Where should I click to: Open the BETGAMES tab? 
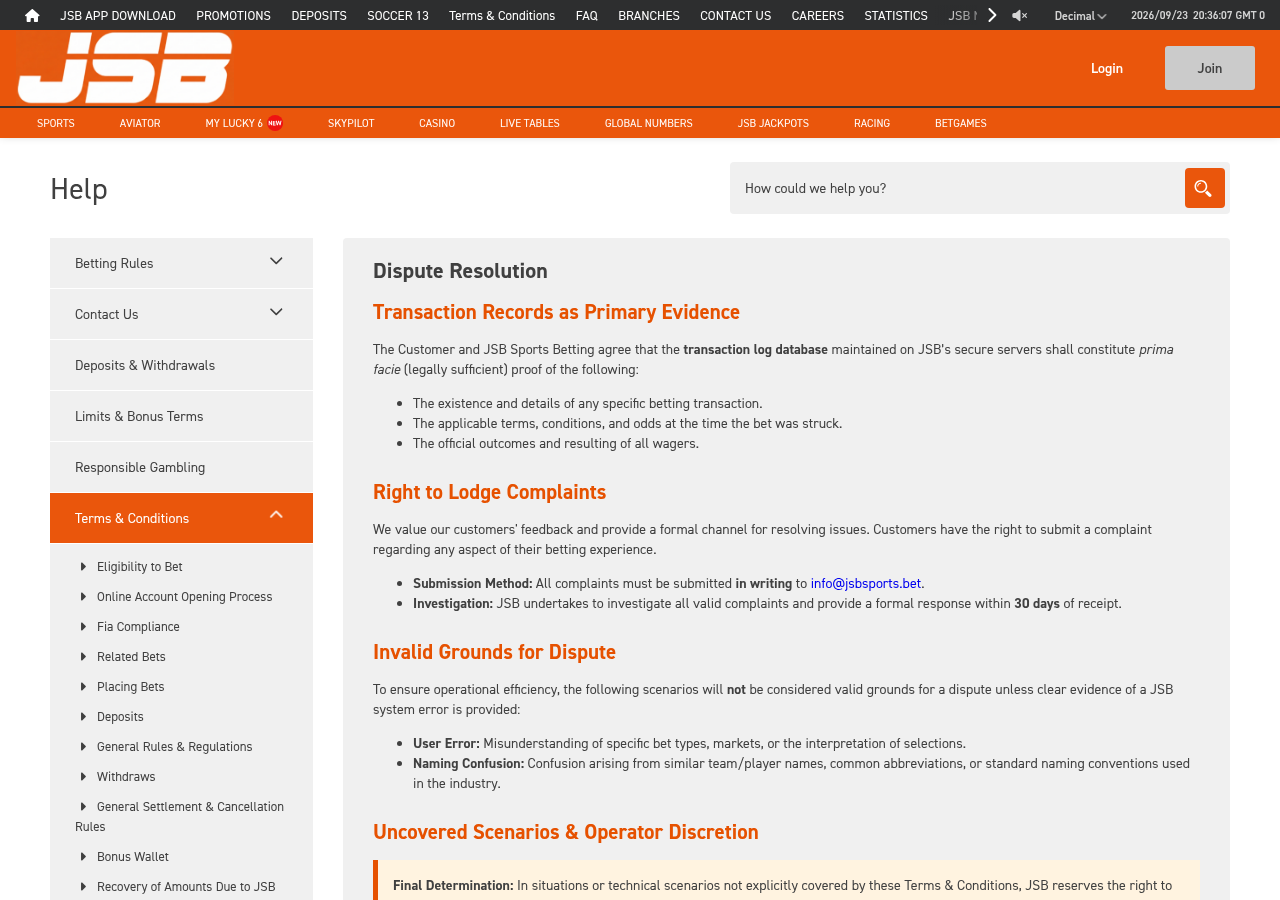coord(961,123)
